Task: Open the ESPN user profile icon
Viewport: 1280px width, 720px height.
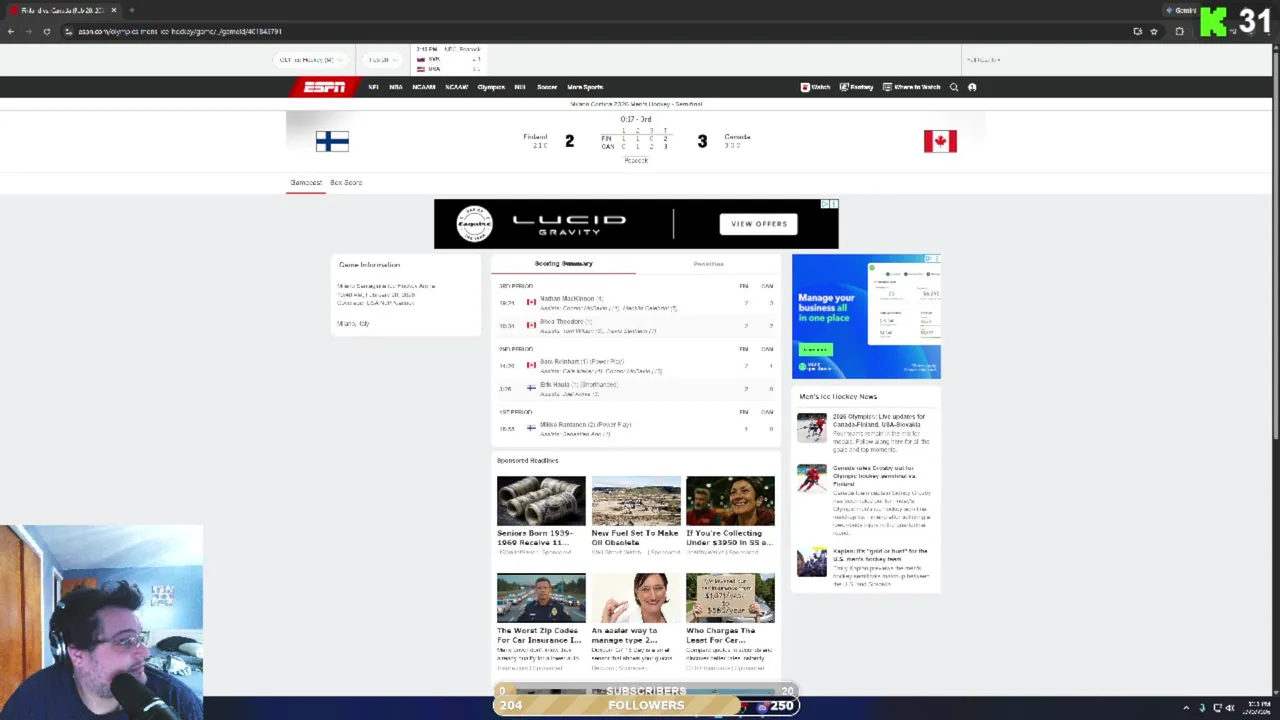Action: pos(972,87)
